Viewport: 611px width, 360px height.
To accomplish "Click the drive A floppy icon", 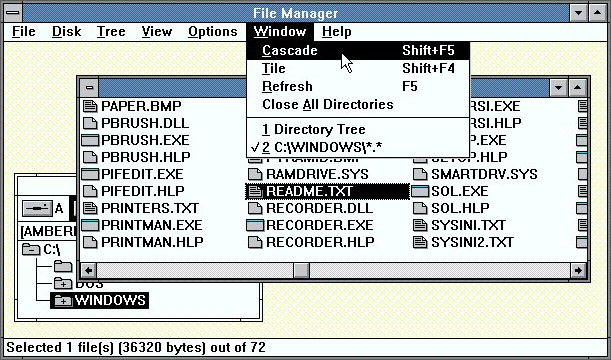I will pyautogui.click(x=37, y=208).
